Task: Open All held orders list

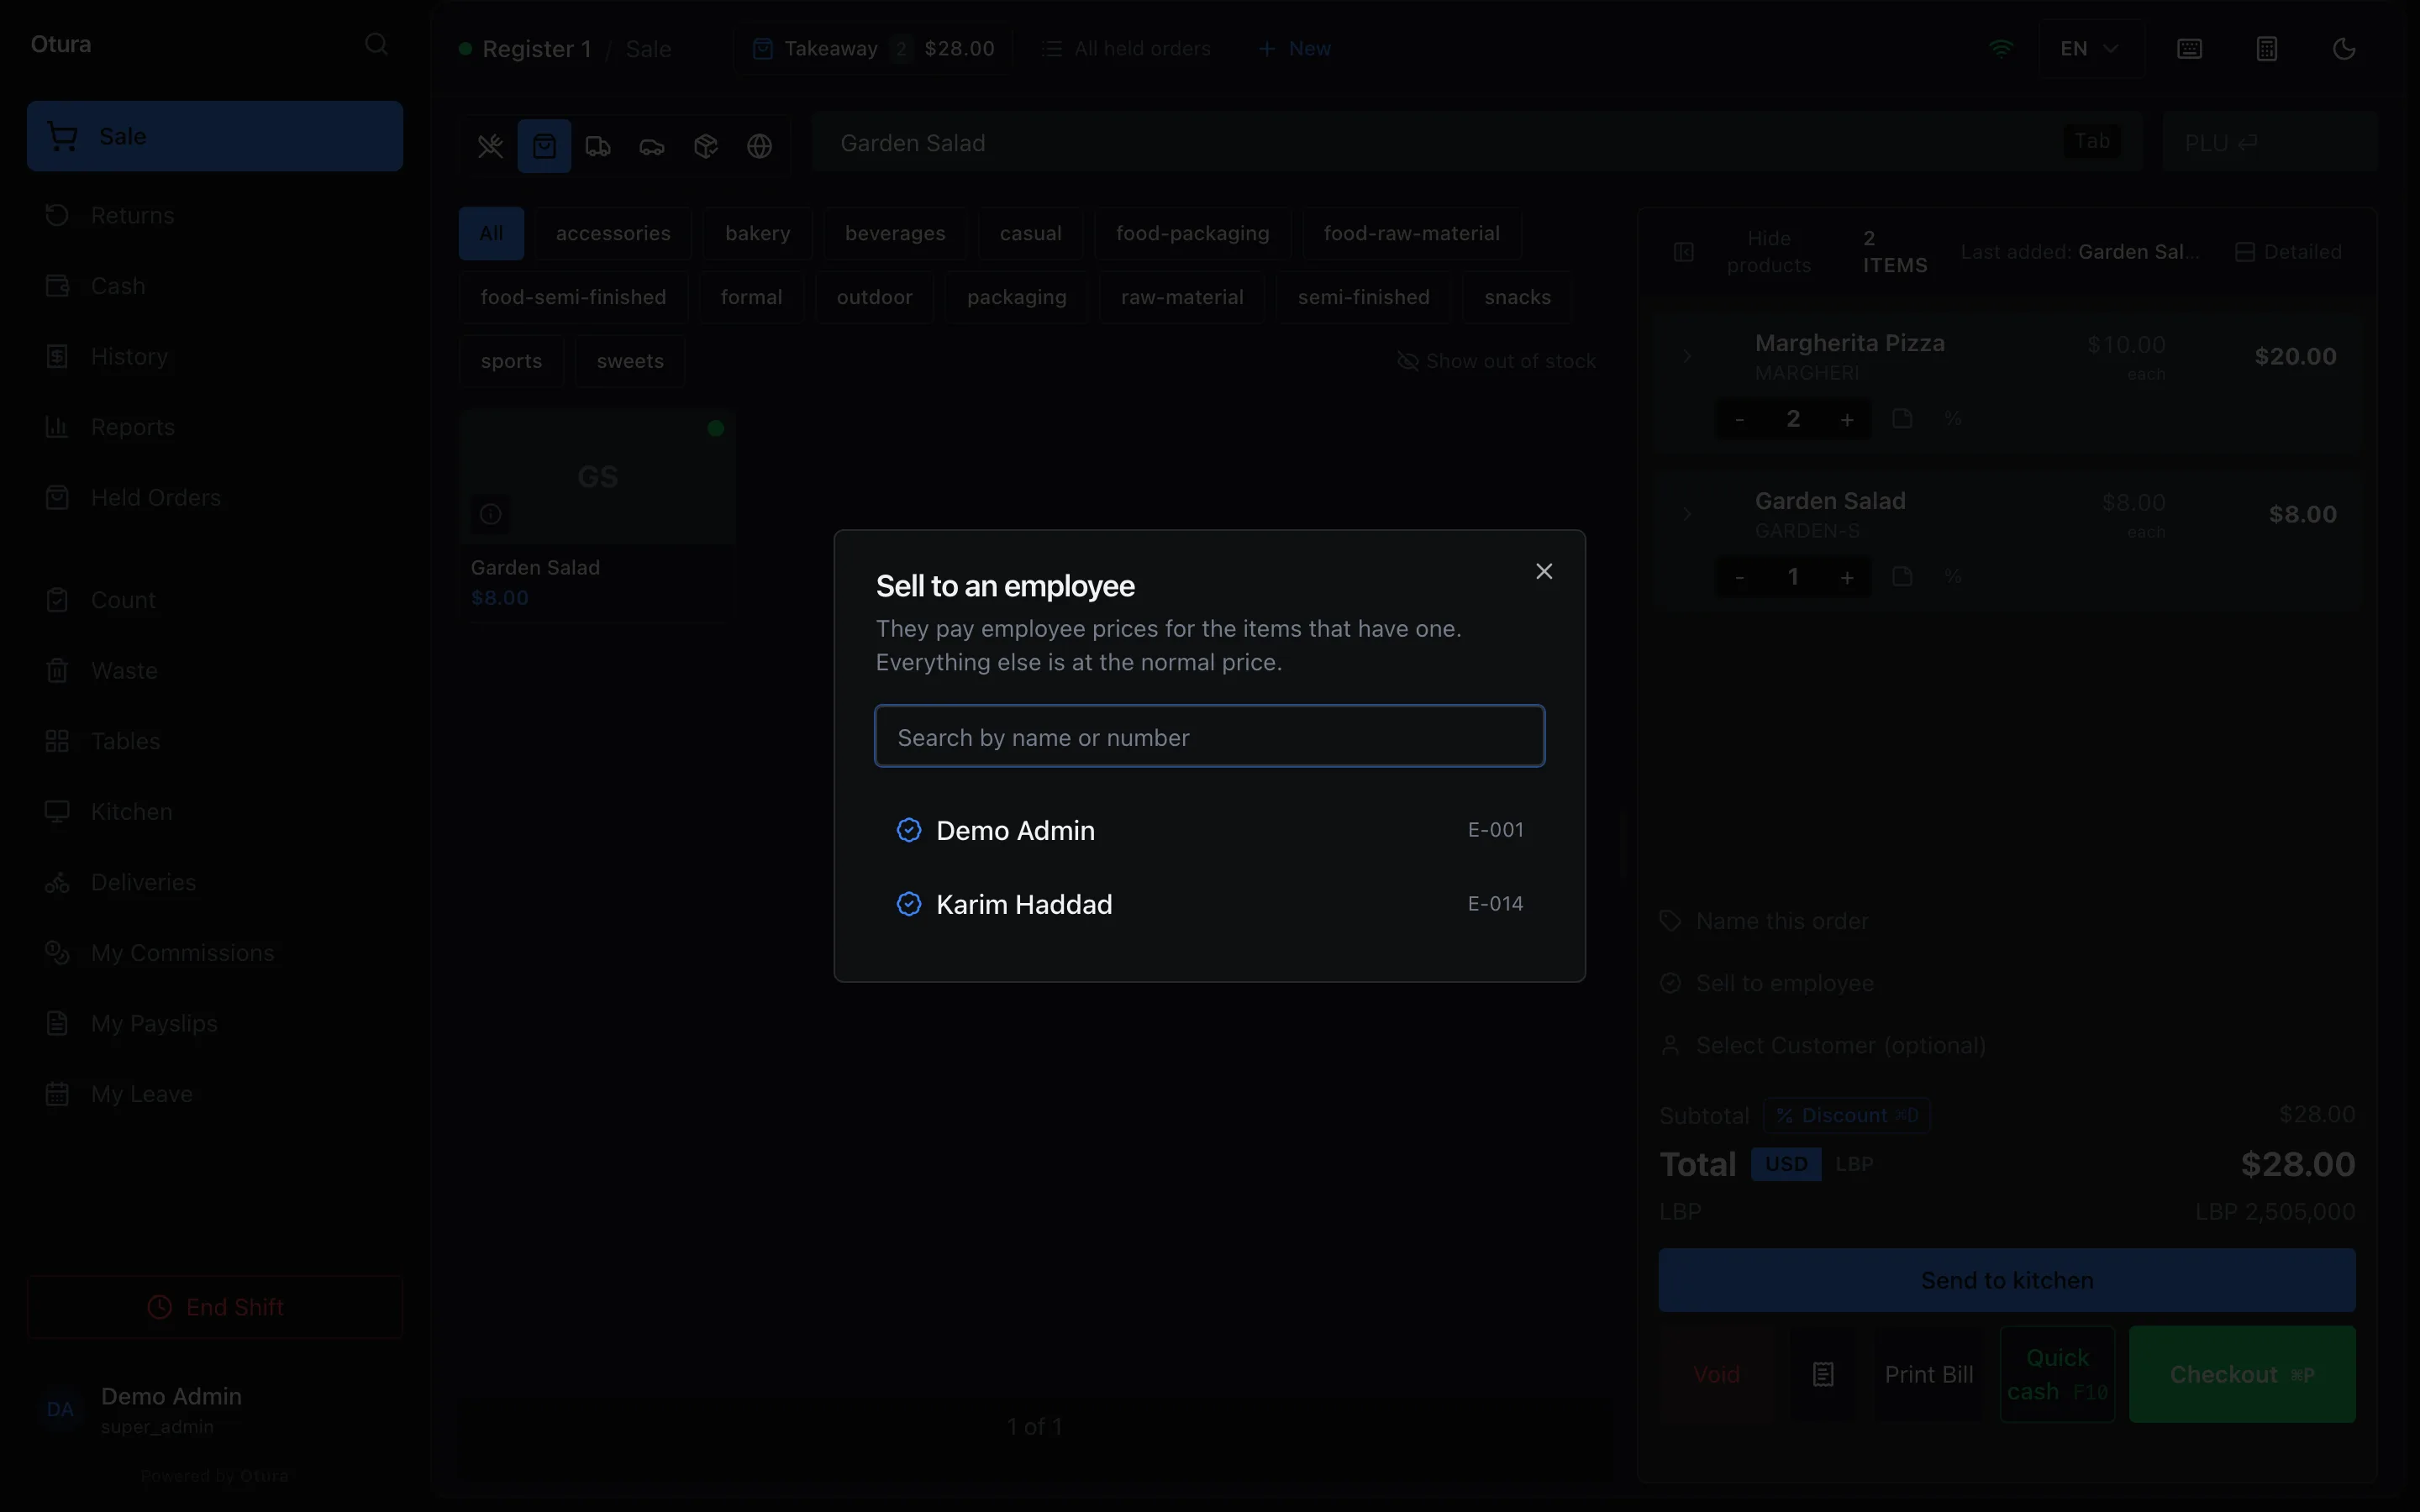Action: click(x=1126, y=49)
